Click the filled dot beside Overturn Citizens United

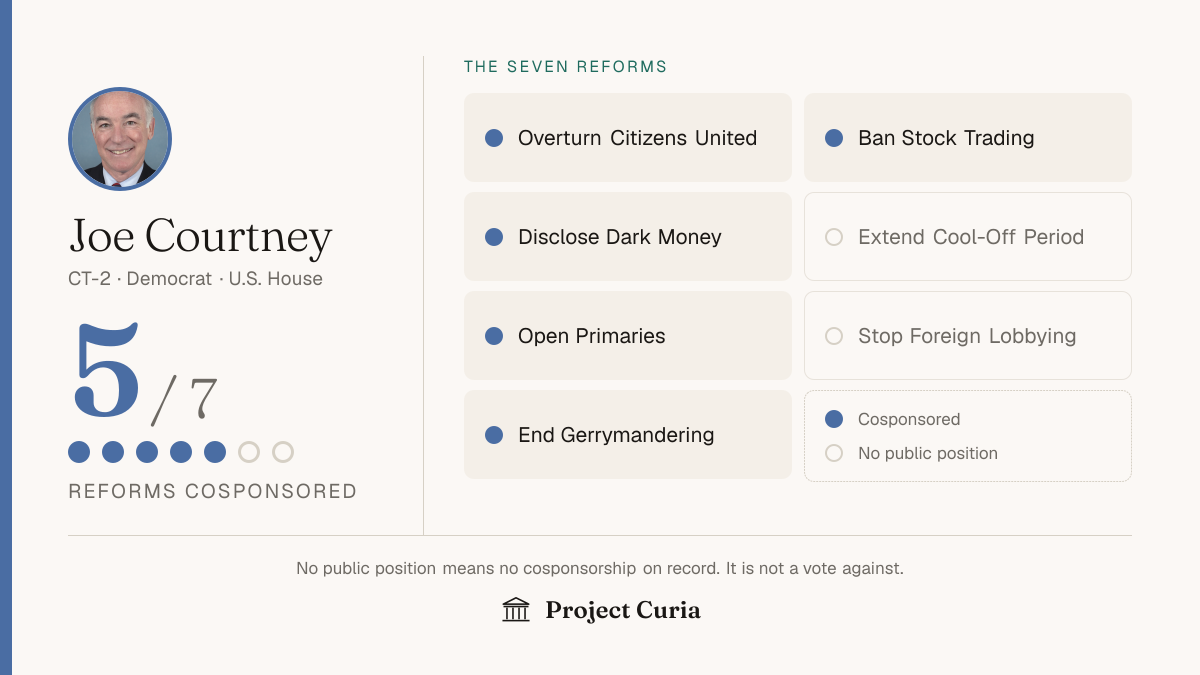[494, 138]
